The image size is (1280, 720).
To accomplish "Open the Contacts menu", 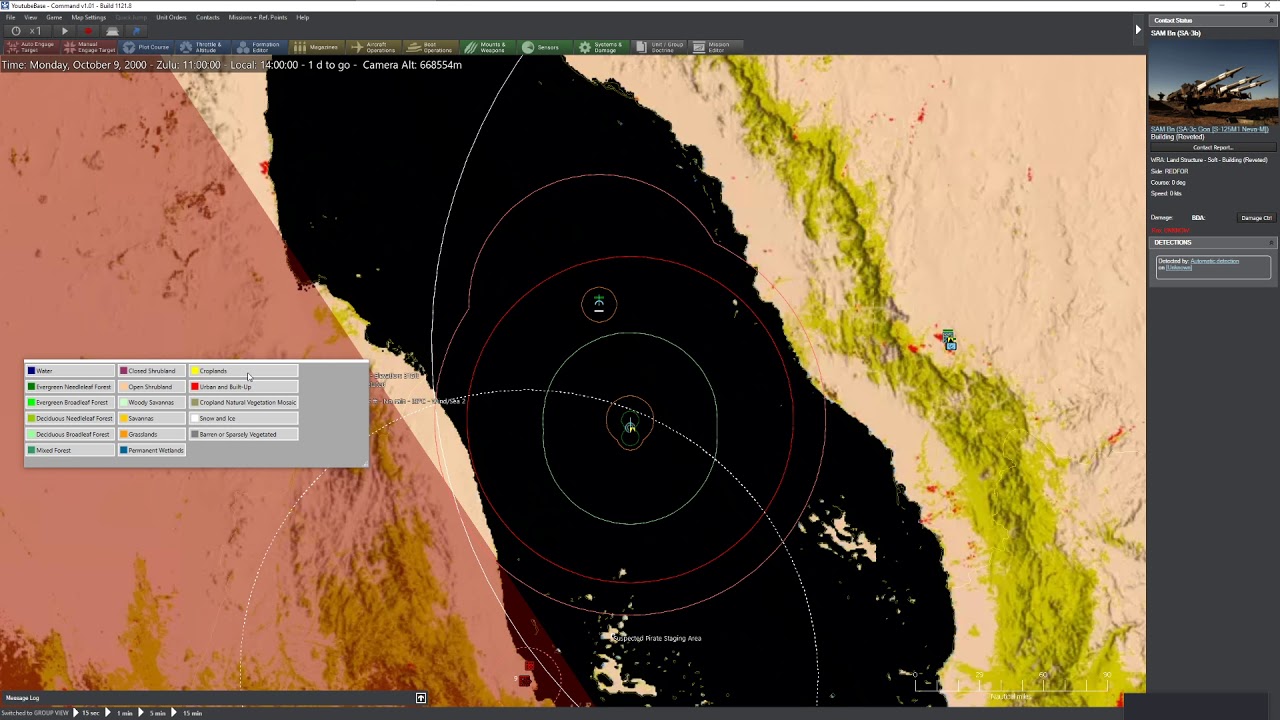I will [208, 17].
